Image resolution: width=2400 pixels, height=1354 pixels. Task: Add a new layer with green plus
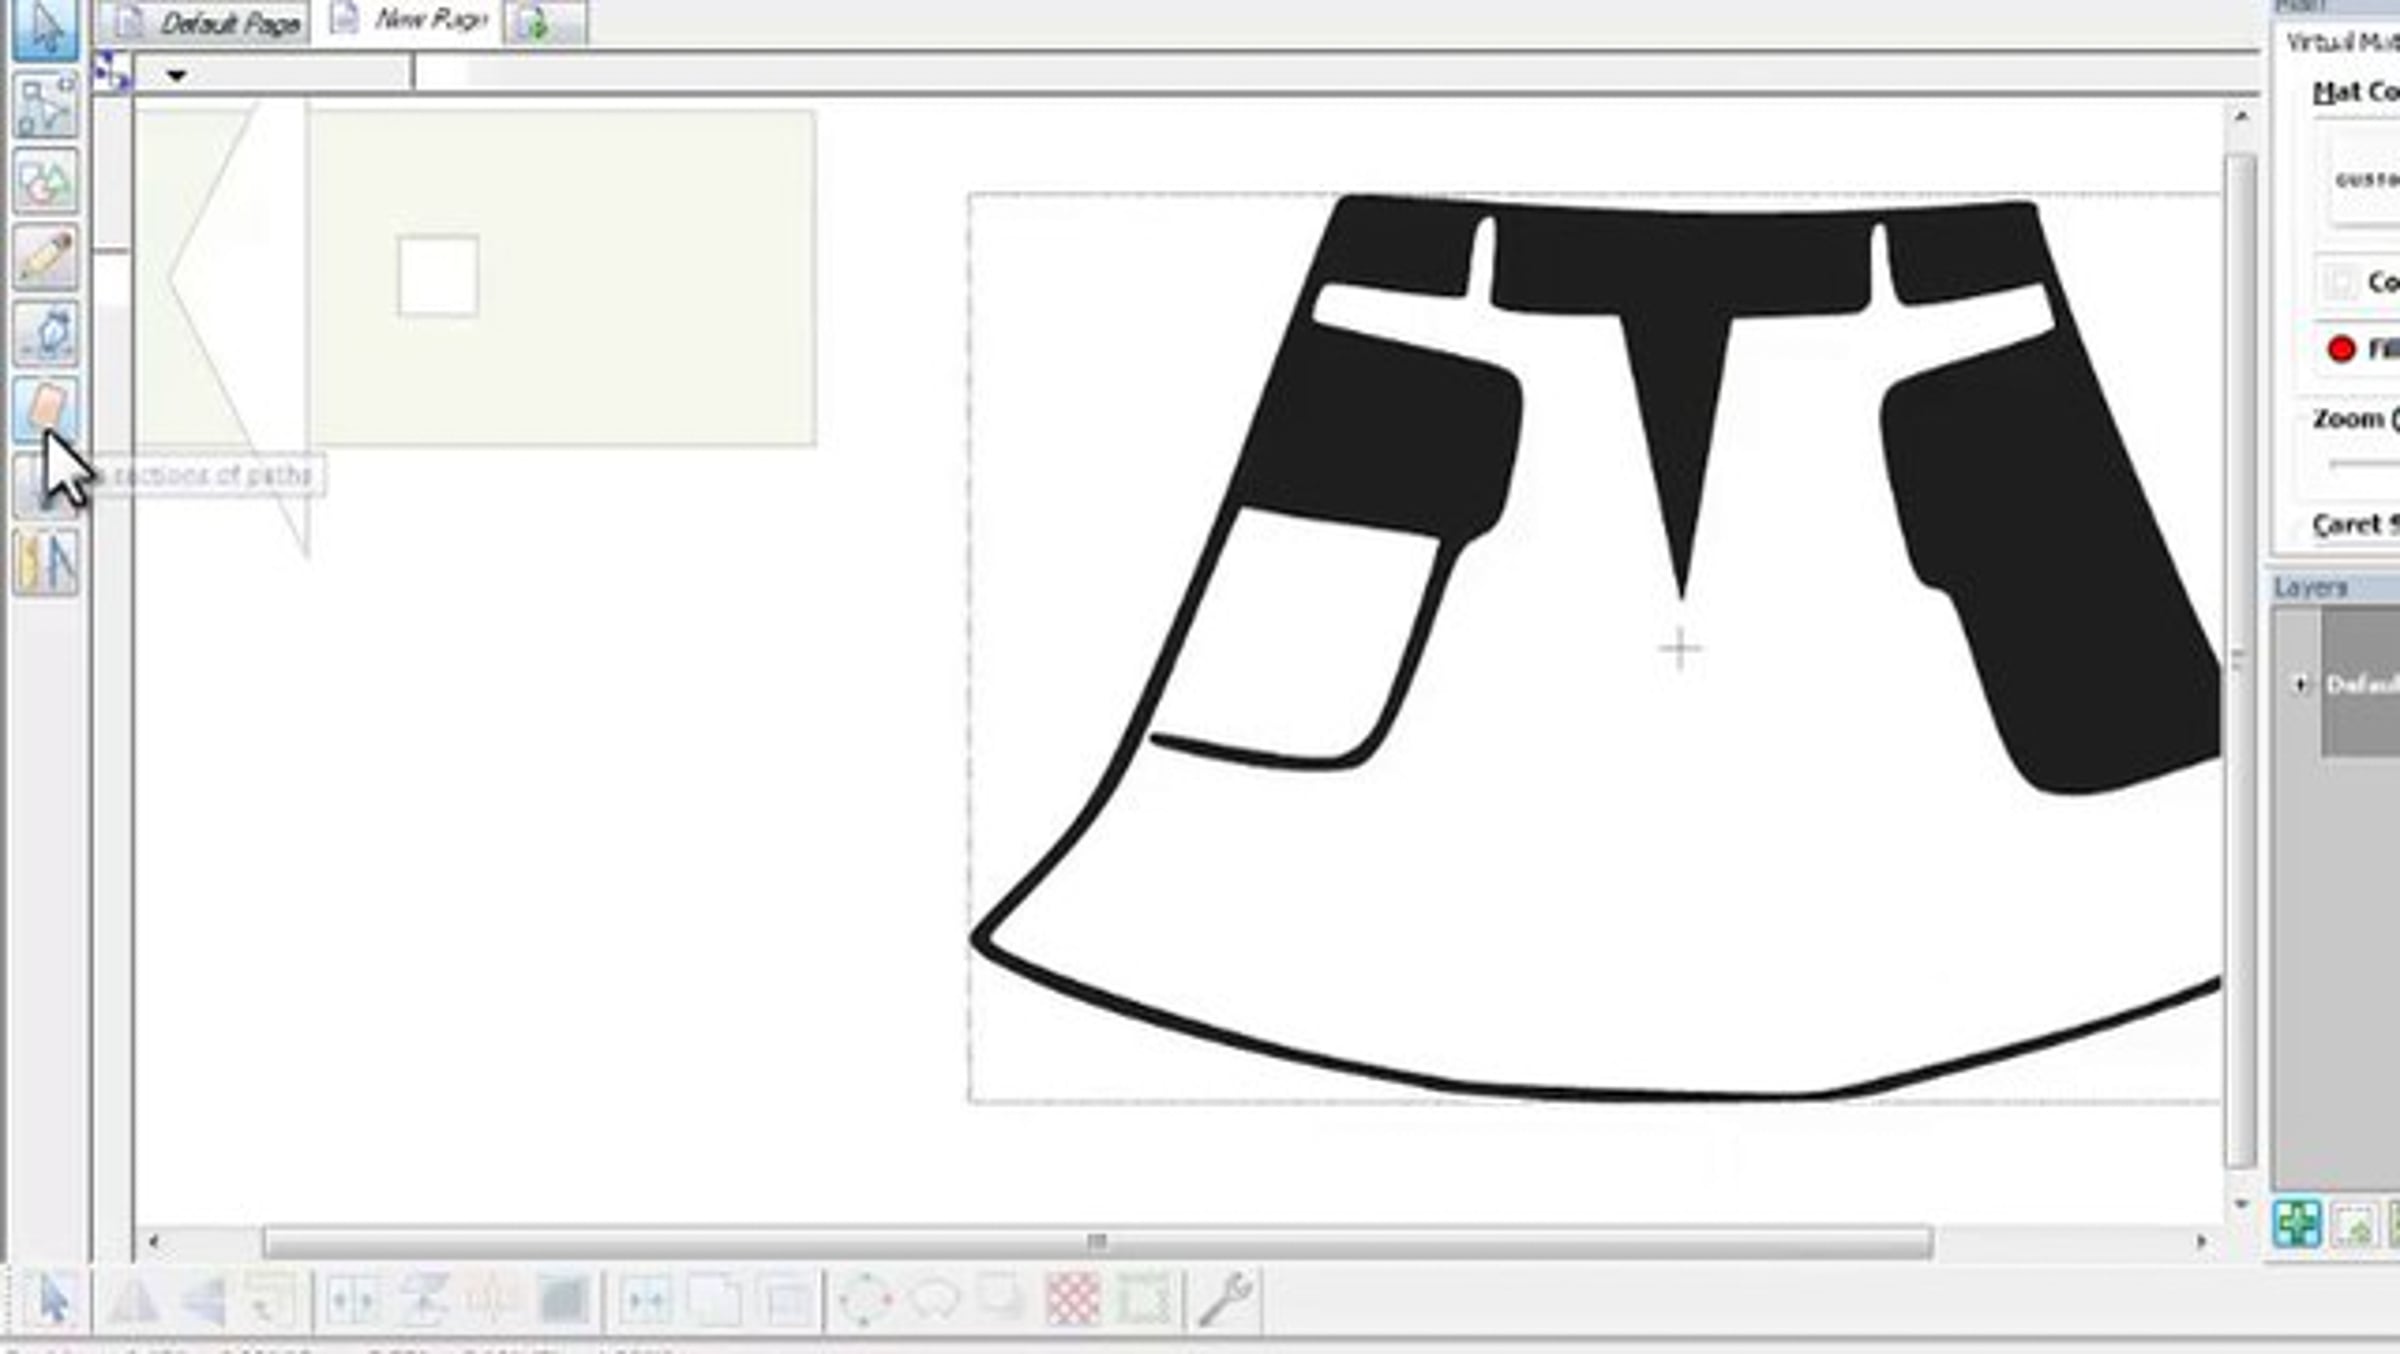pyautogui.click(x=2297, y=1223)
